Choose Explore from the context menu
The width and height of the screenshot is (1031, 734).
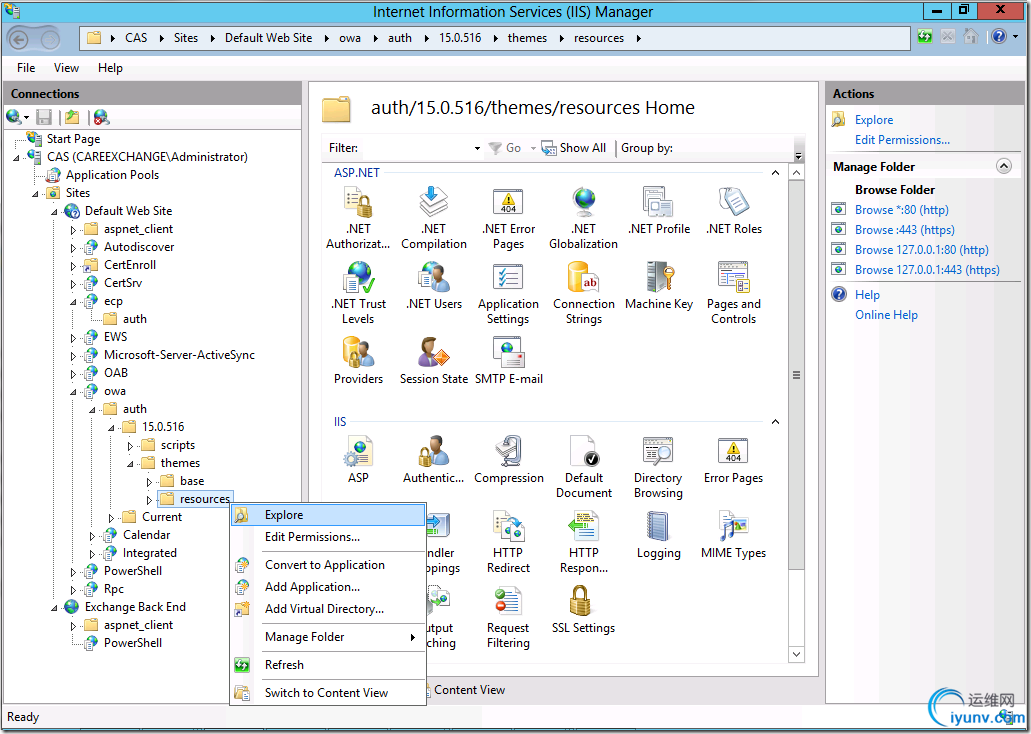(x=327, y=515)
